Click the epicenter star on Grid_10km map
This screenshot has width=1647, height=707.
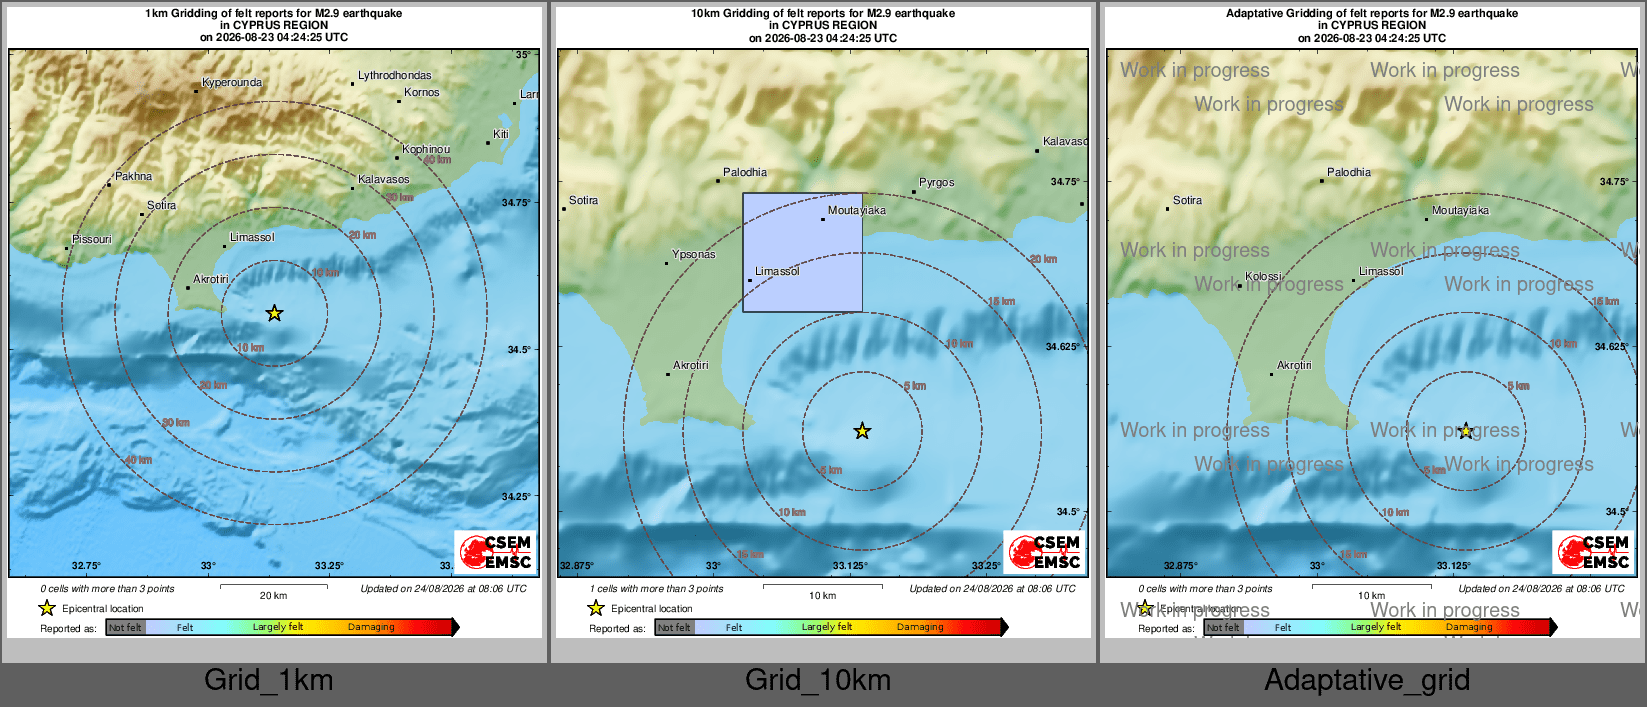(862, 431)
